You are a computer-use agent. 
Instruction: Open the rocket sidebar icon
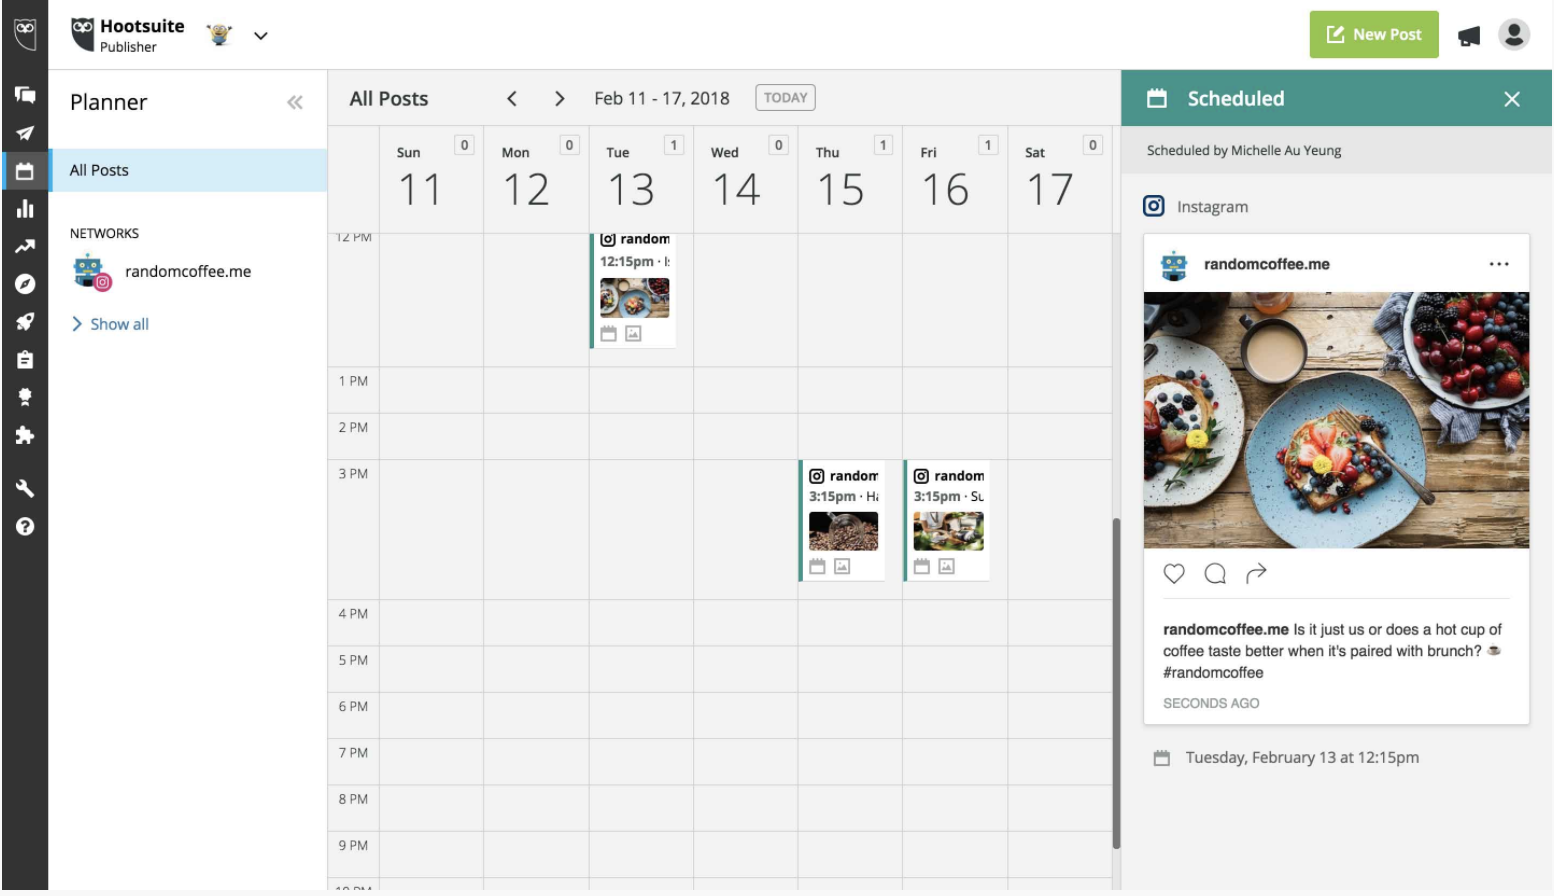[25, 322]
